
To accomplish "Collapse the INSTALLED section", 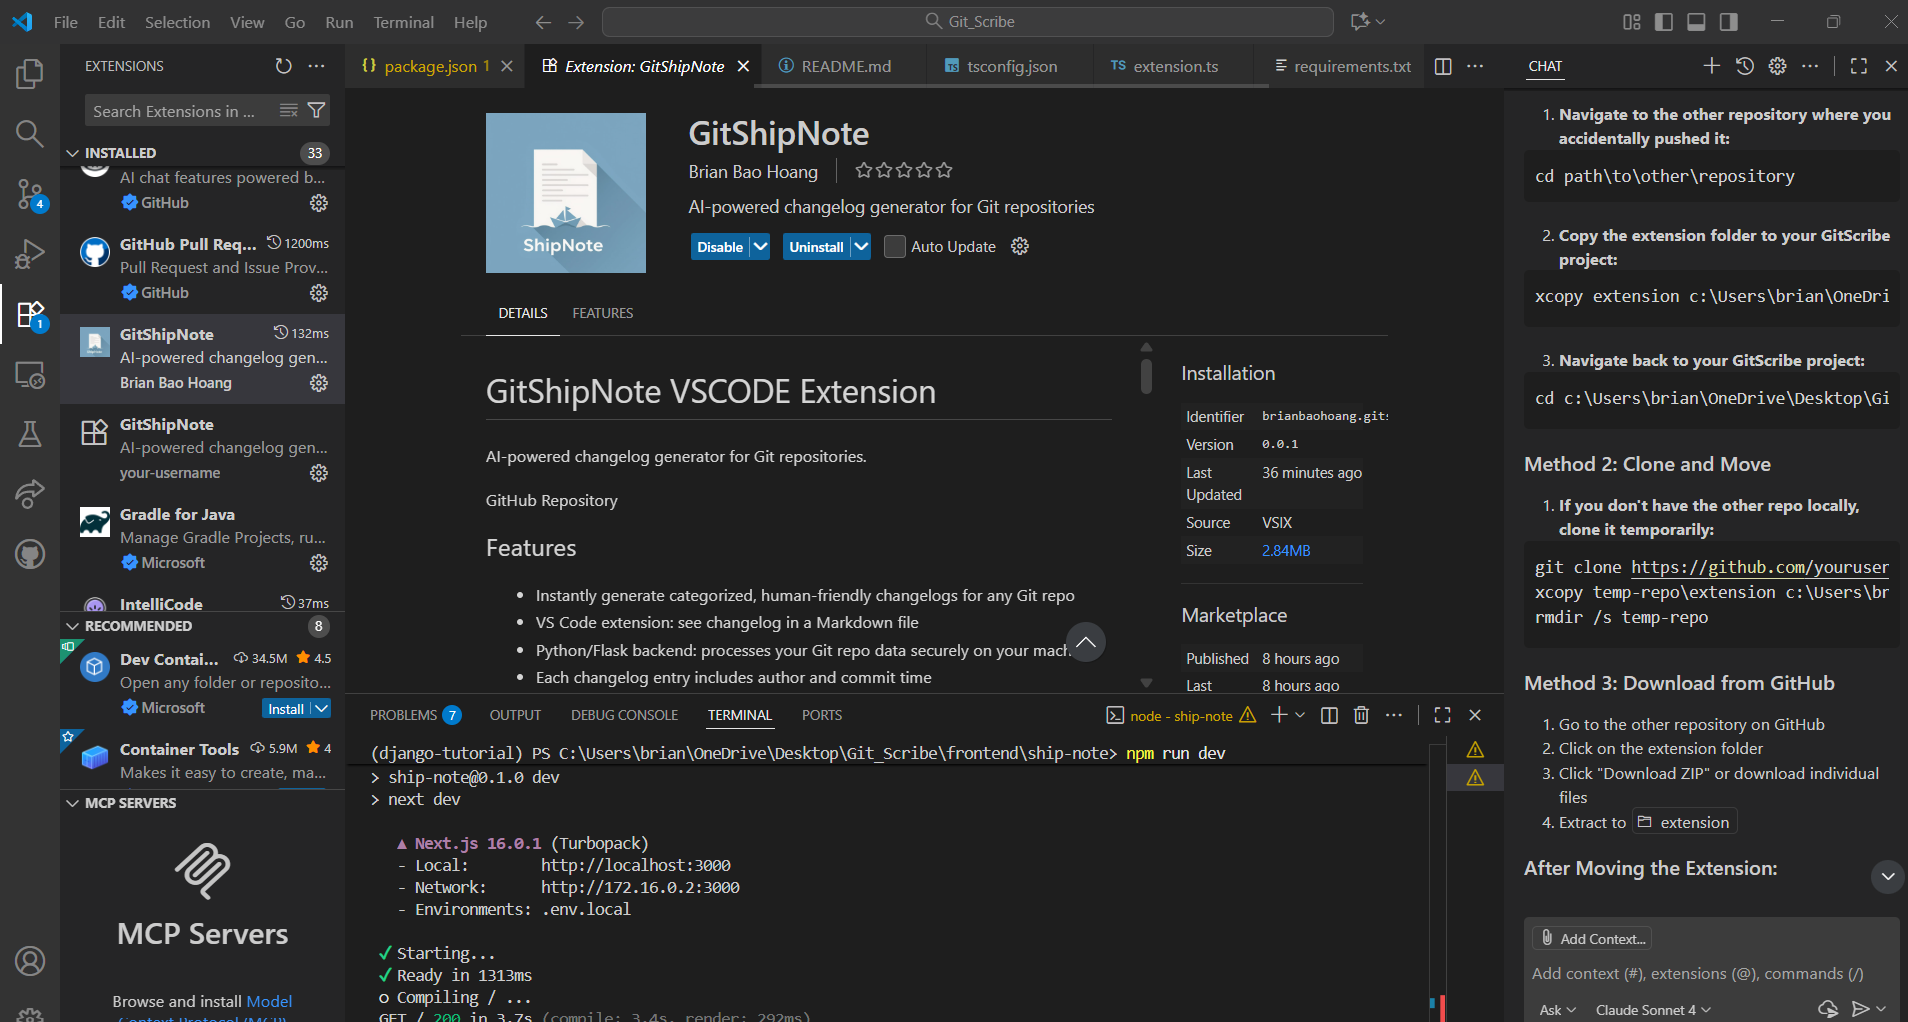I will 73,153.
